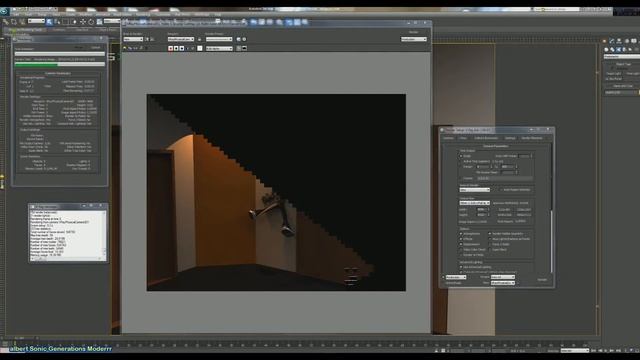Switch to the Render Elements tab
Screen dimensions: 640x360
[532, 138]
